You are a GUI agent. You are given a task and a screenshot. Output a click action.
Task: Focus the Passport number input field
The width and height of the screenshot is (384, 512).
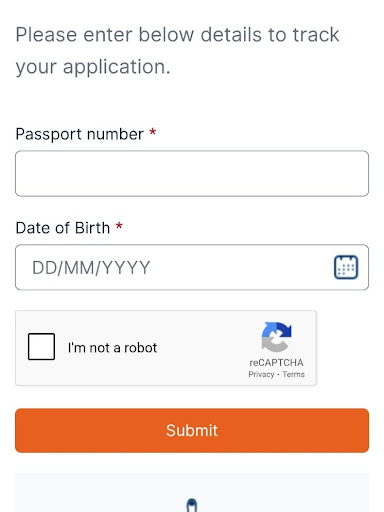tap(192, 173)
